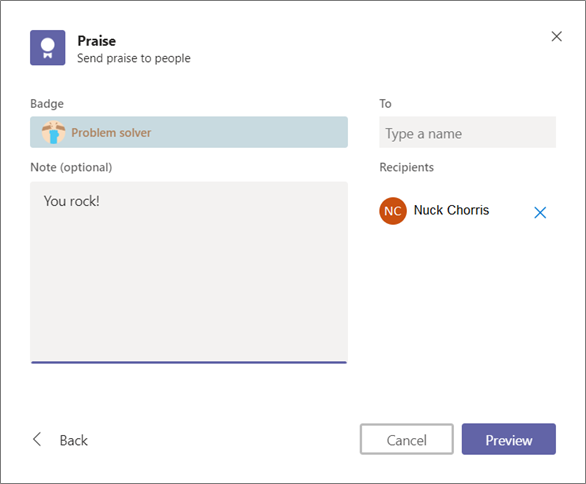Remove recipient Nuck Chorris
The height and width of the screenshot is (484, 586).
click(540, 212)
